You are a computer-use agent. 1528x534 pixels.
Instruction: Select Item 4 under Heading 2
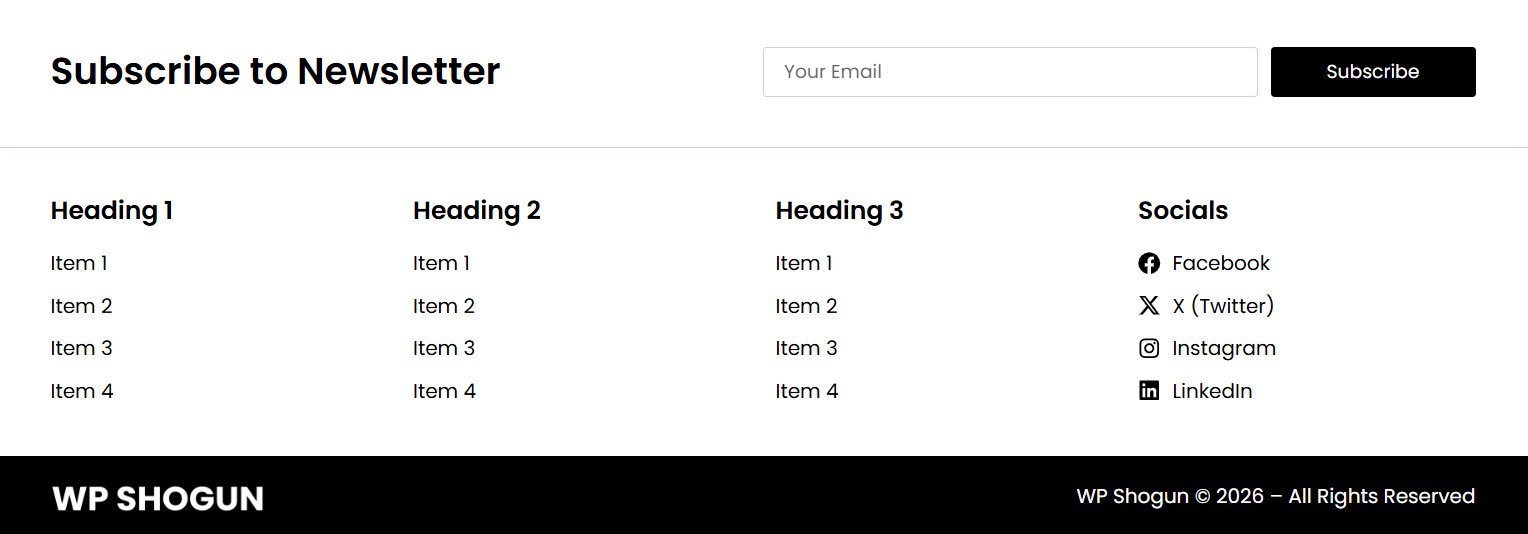tap(444, 391)
